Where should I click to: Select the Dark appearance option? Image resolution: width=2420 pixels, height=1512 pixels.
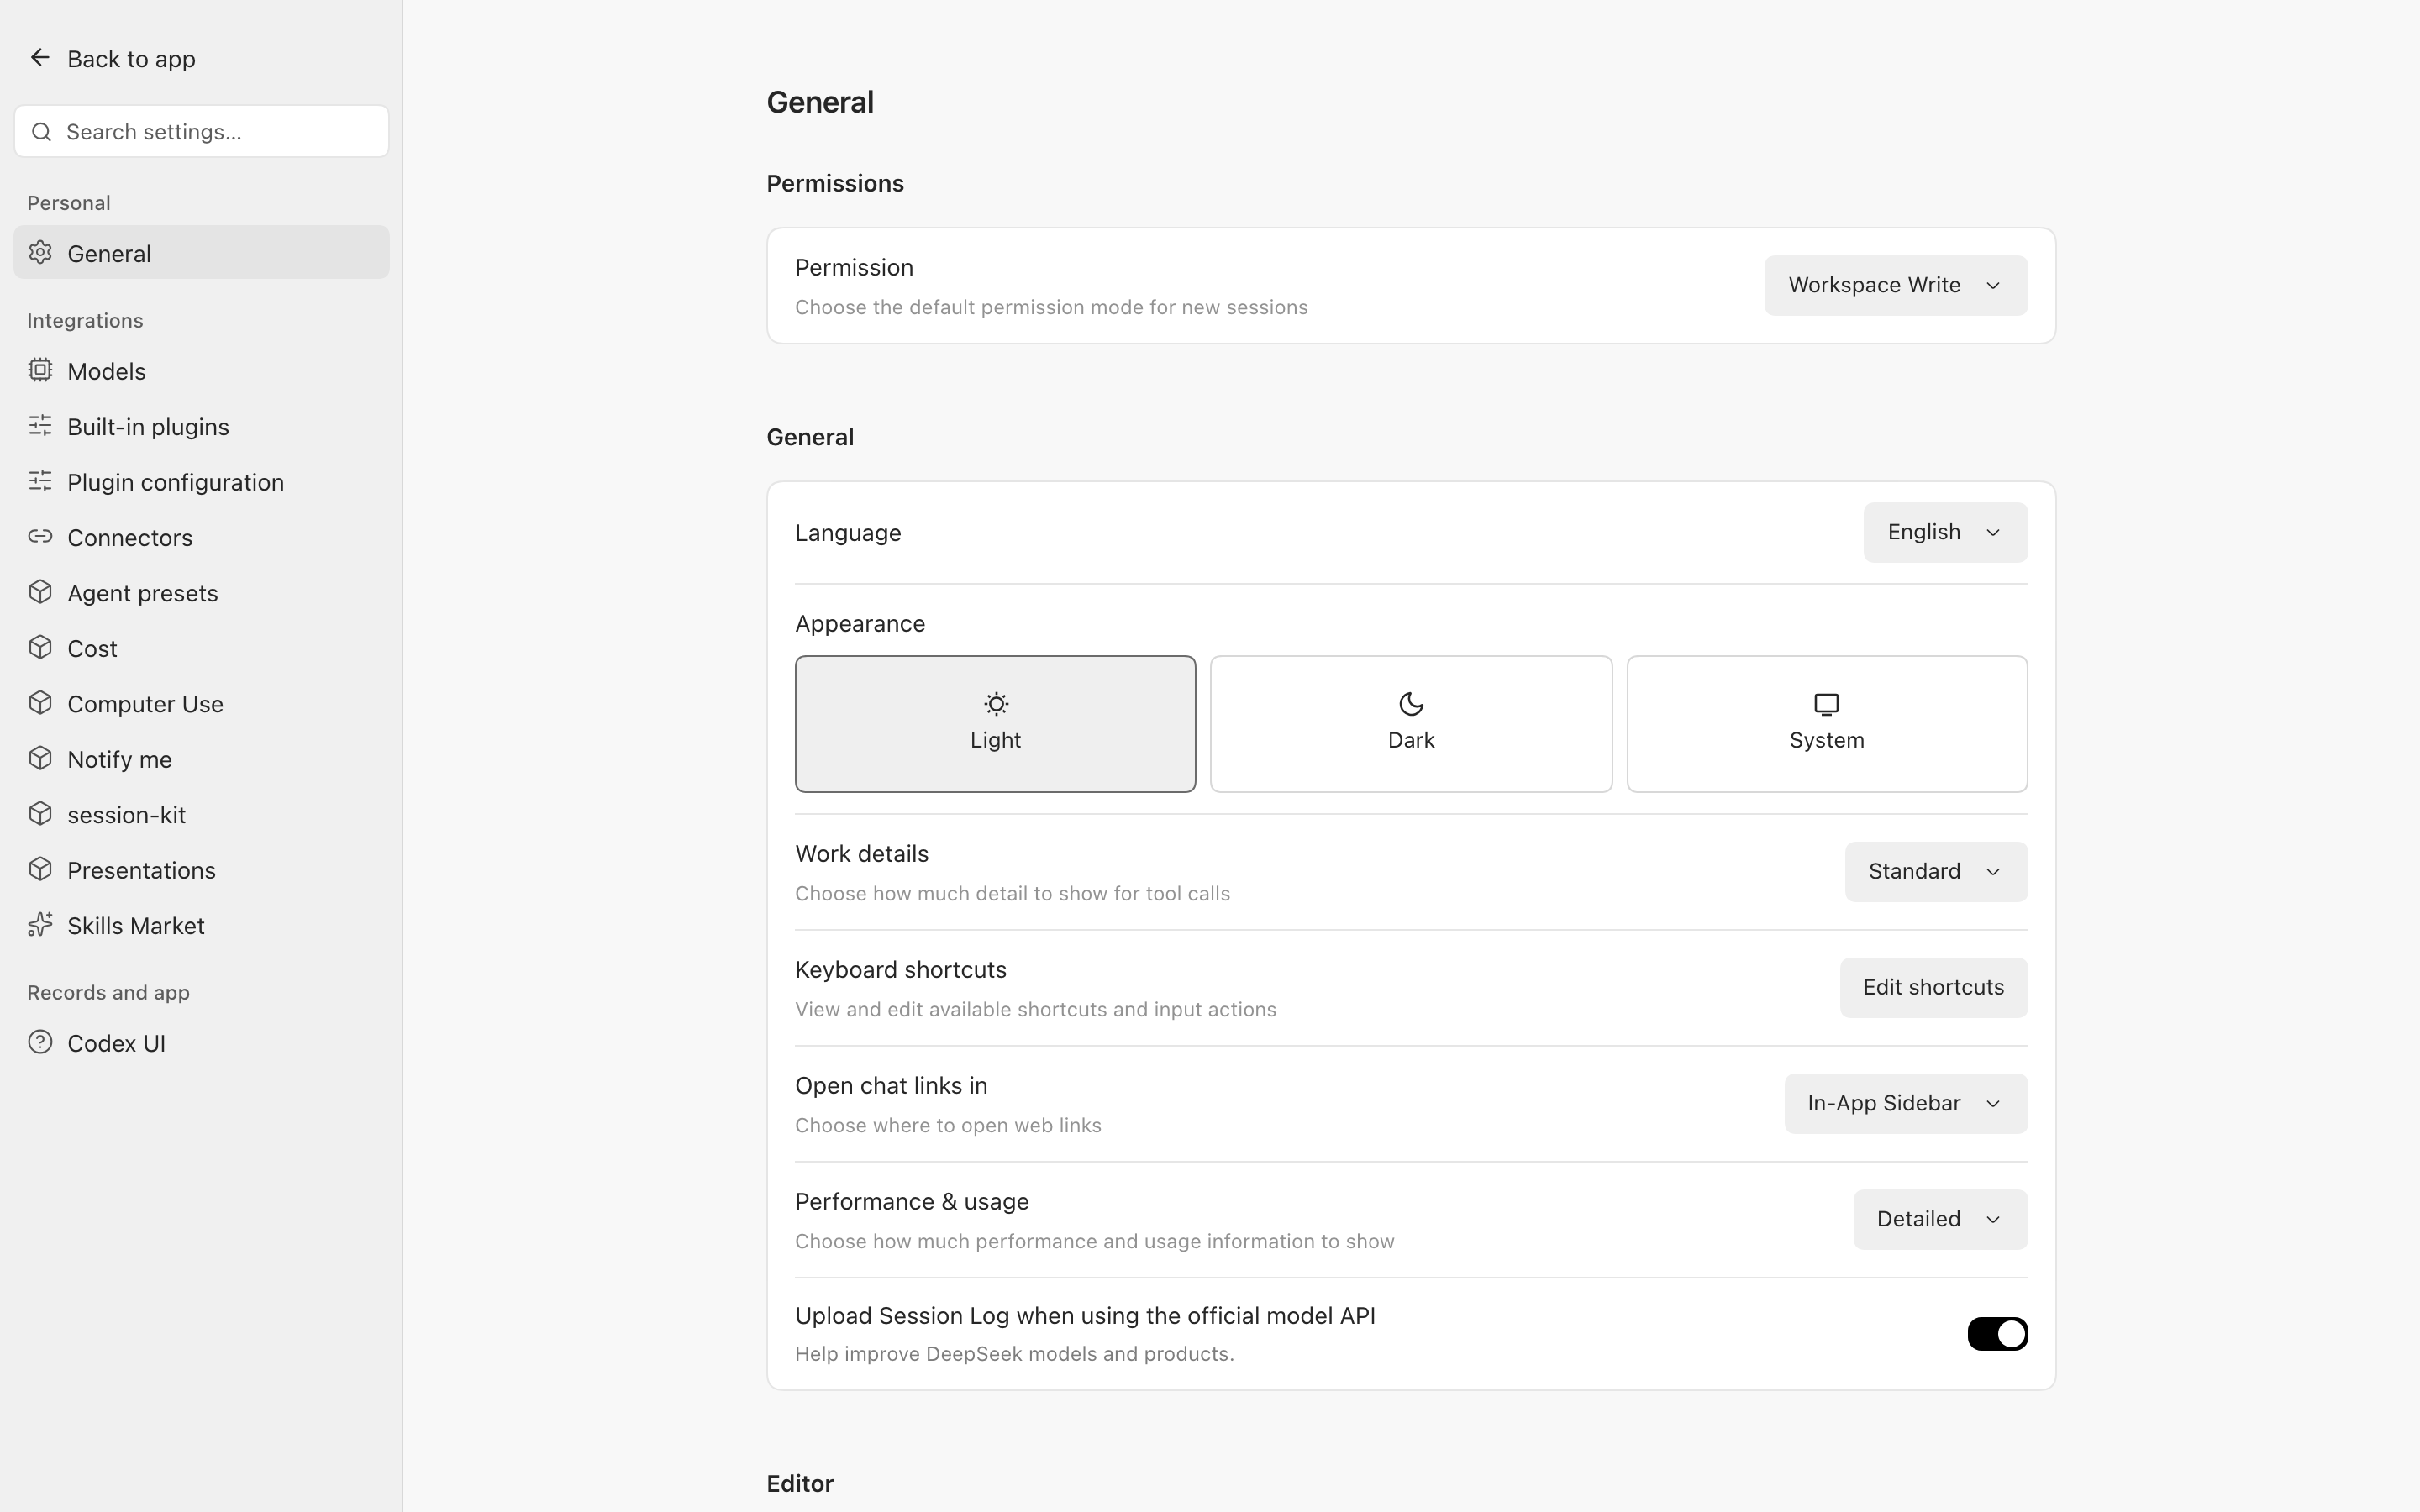(x=1411, y=724)
